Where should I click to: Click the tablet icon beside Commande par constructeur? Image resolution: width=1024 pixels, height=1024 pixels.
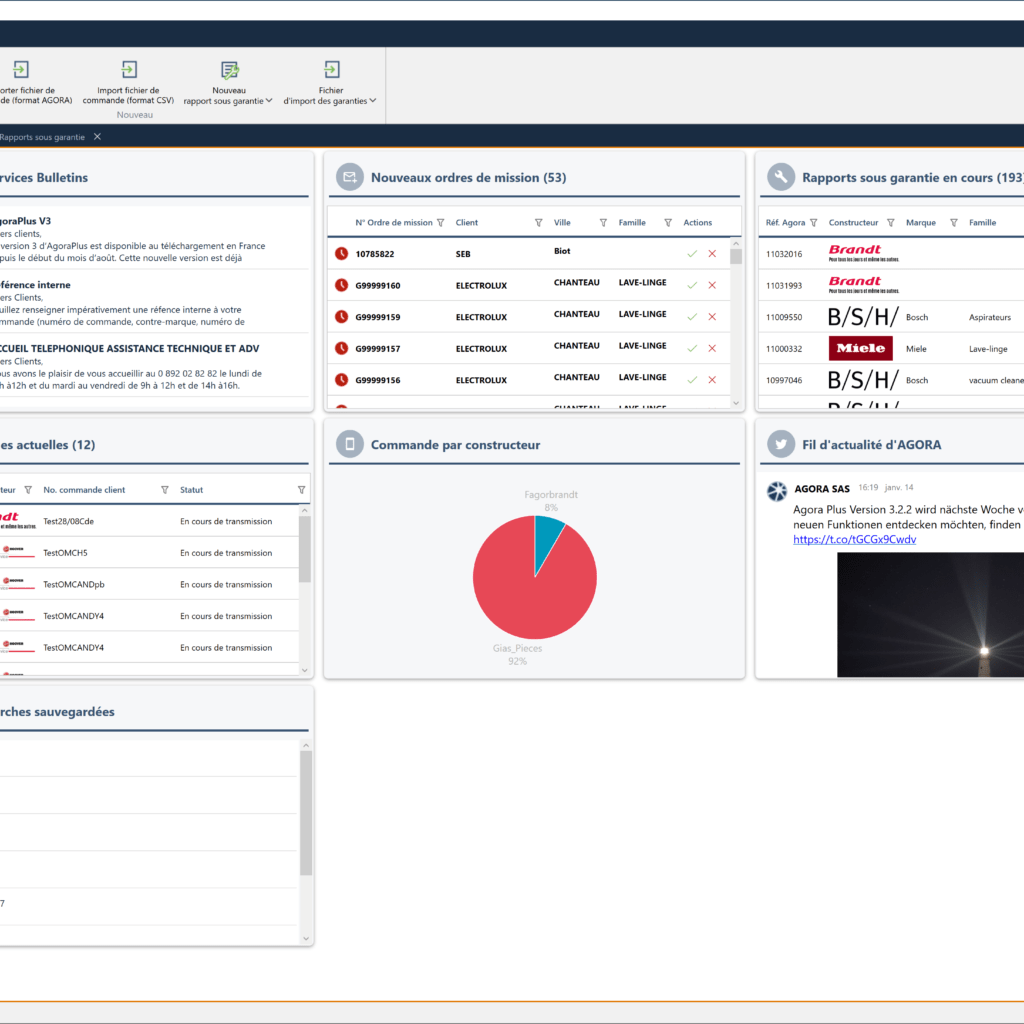pos(350,444)
